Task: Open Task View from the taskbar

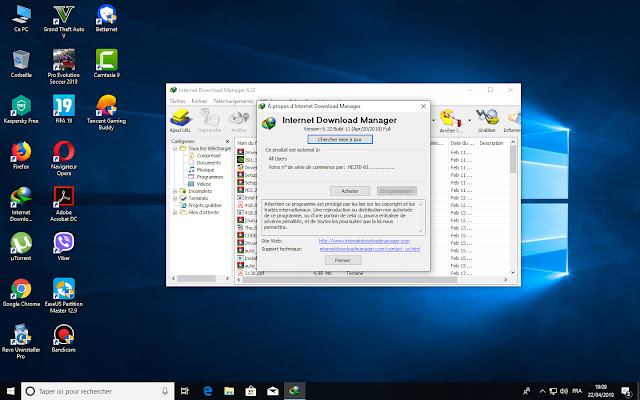Action: [x=184, y=391]
